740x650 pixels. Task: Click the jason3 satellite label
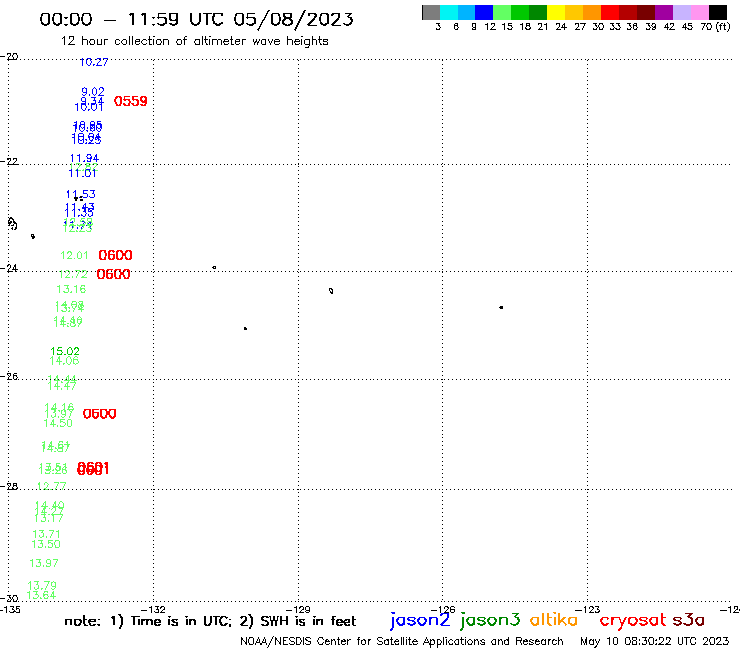pos(490,620)
